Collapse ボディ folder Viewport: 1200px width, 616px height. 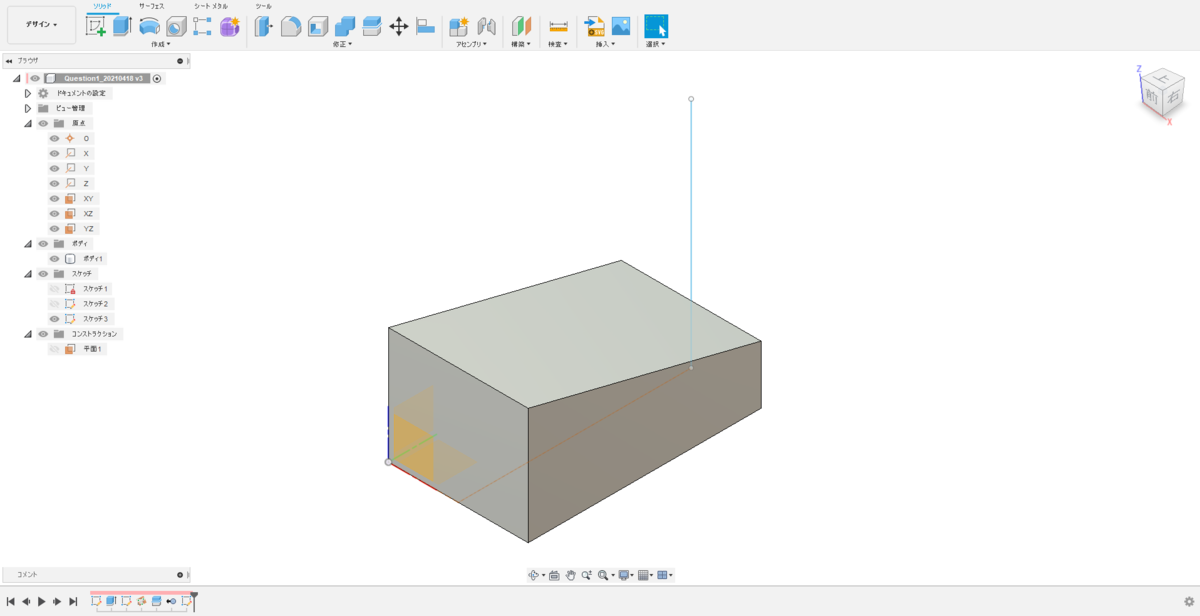pos(28,243)
